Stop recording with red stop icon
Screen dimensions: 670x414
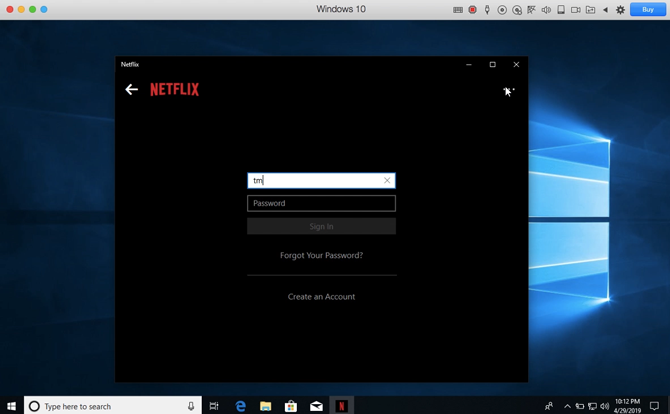(x=472, y=9)
